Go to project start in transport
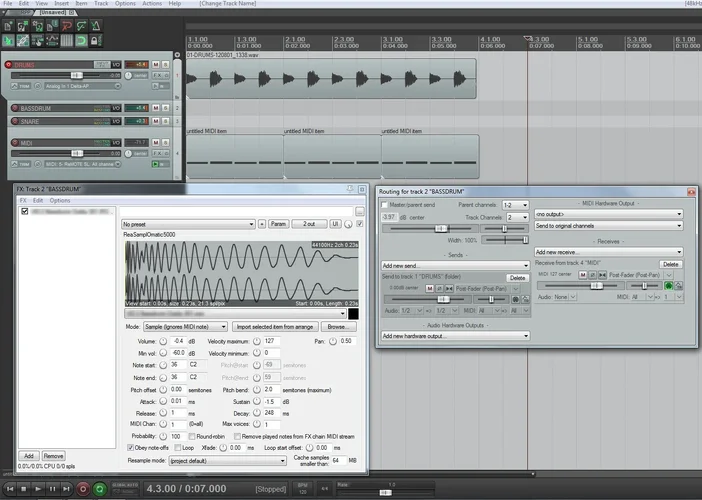702x500 pixels. click(x=10, y=489)
